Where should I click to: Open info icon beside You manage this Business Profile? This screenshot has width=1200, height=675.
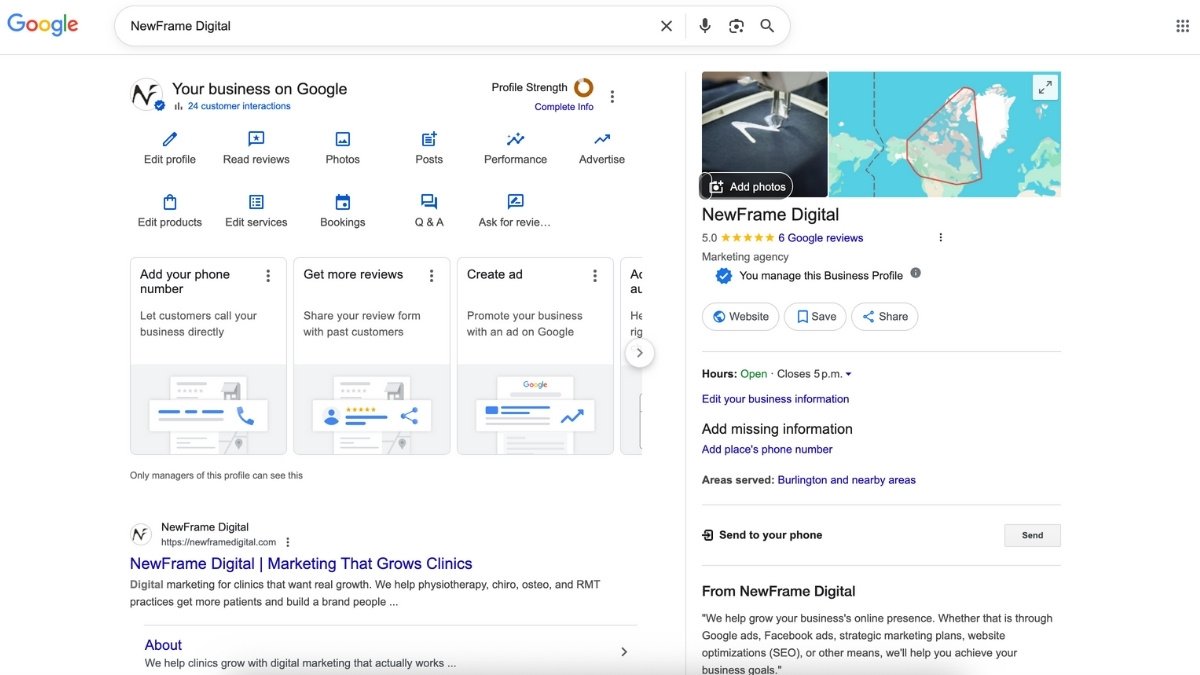(915, 273)
